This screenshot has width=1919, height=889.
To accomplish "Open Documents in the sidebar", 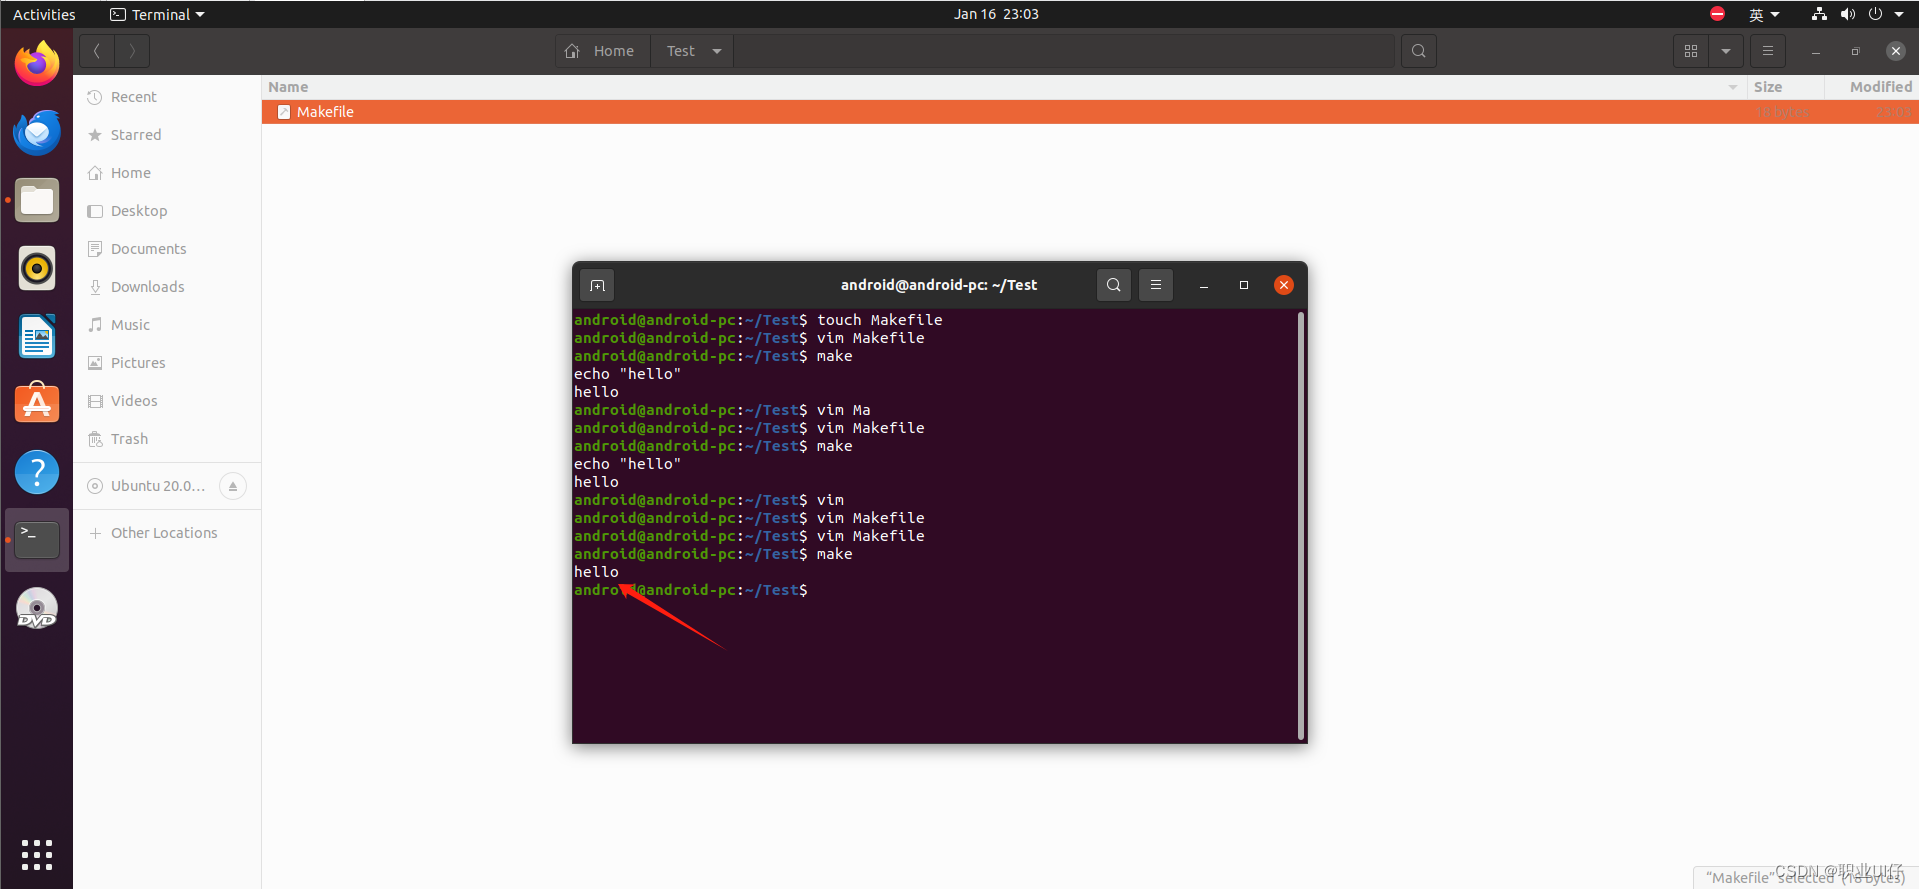I will tap(167, 249).
